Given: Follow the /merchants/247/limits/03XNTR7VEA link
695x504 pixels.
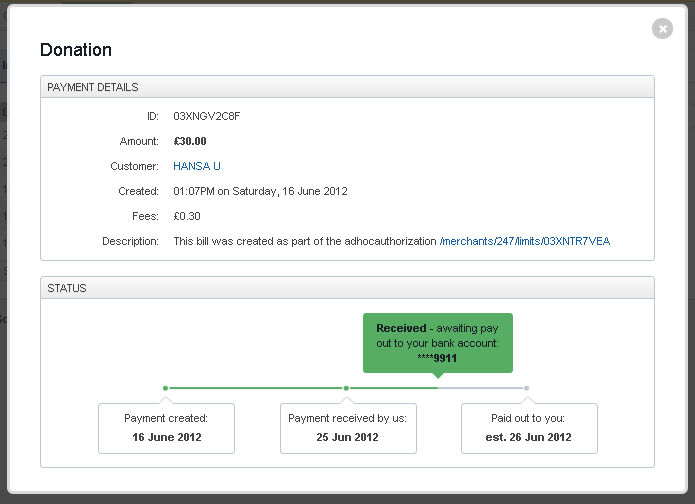Looking at the screenshot, I should pyautogui.click(x=525, y=241).
